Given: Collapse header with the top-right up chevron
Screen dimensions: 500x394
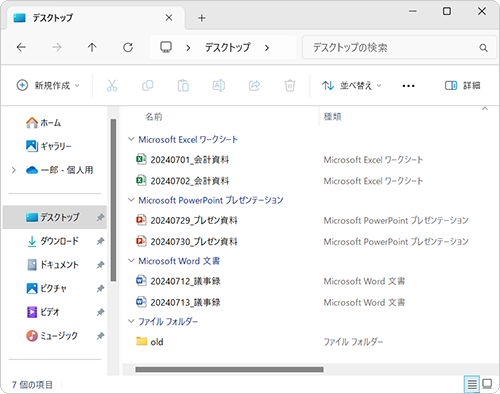Looking at the screenshot, I should (x=485, y=108).
